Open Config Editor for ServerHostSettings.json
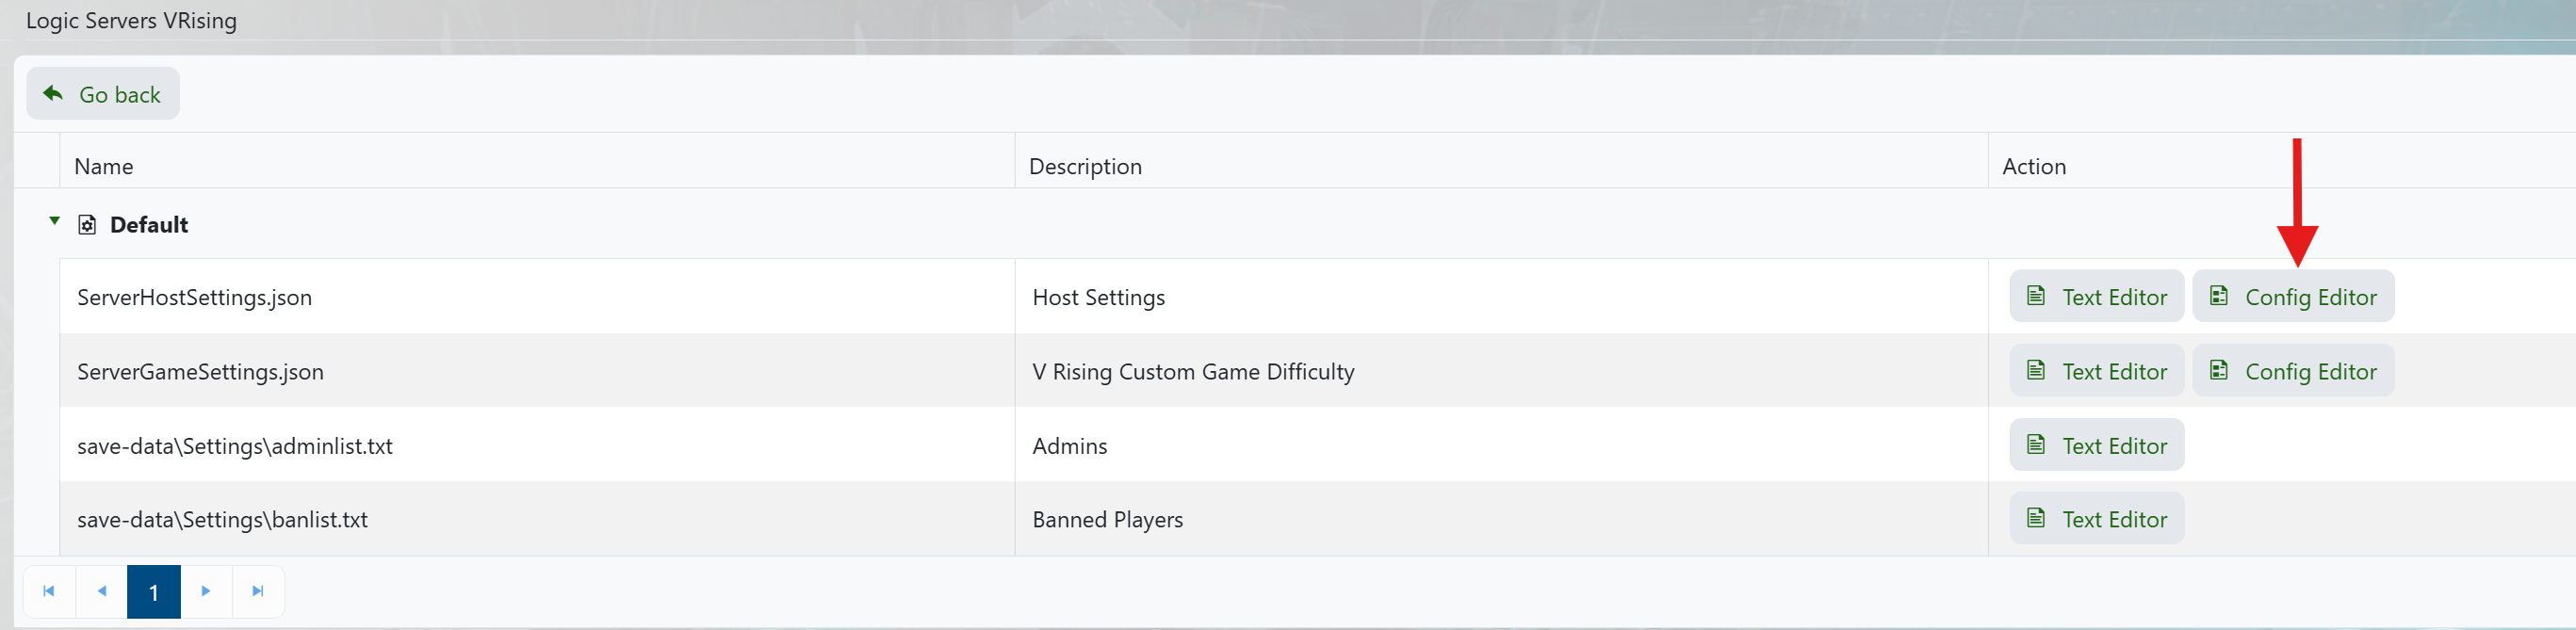The width and height of the screenshot is (2576, 630). click(x=2292, y=297)
